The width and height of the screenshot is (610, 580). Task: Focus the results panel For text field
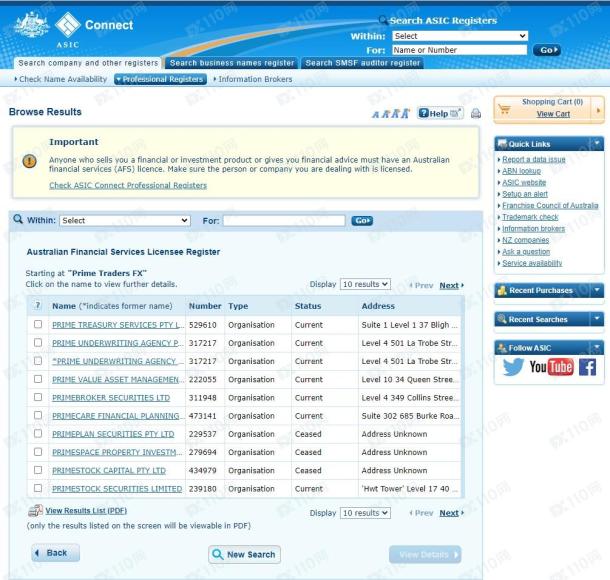(284, 221)
